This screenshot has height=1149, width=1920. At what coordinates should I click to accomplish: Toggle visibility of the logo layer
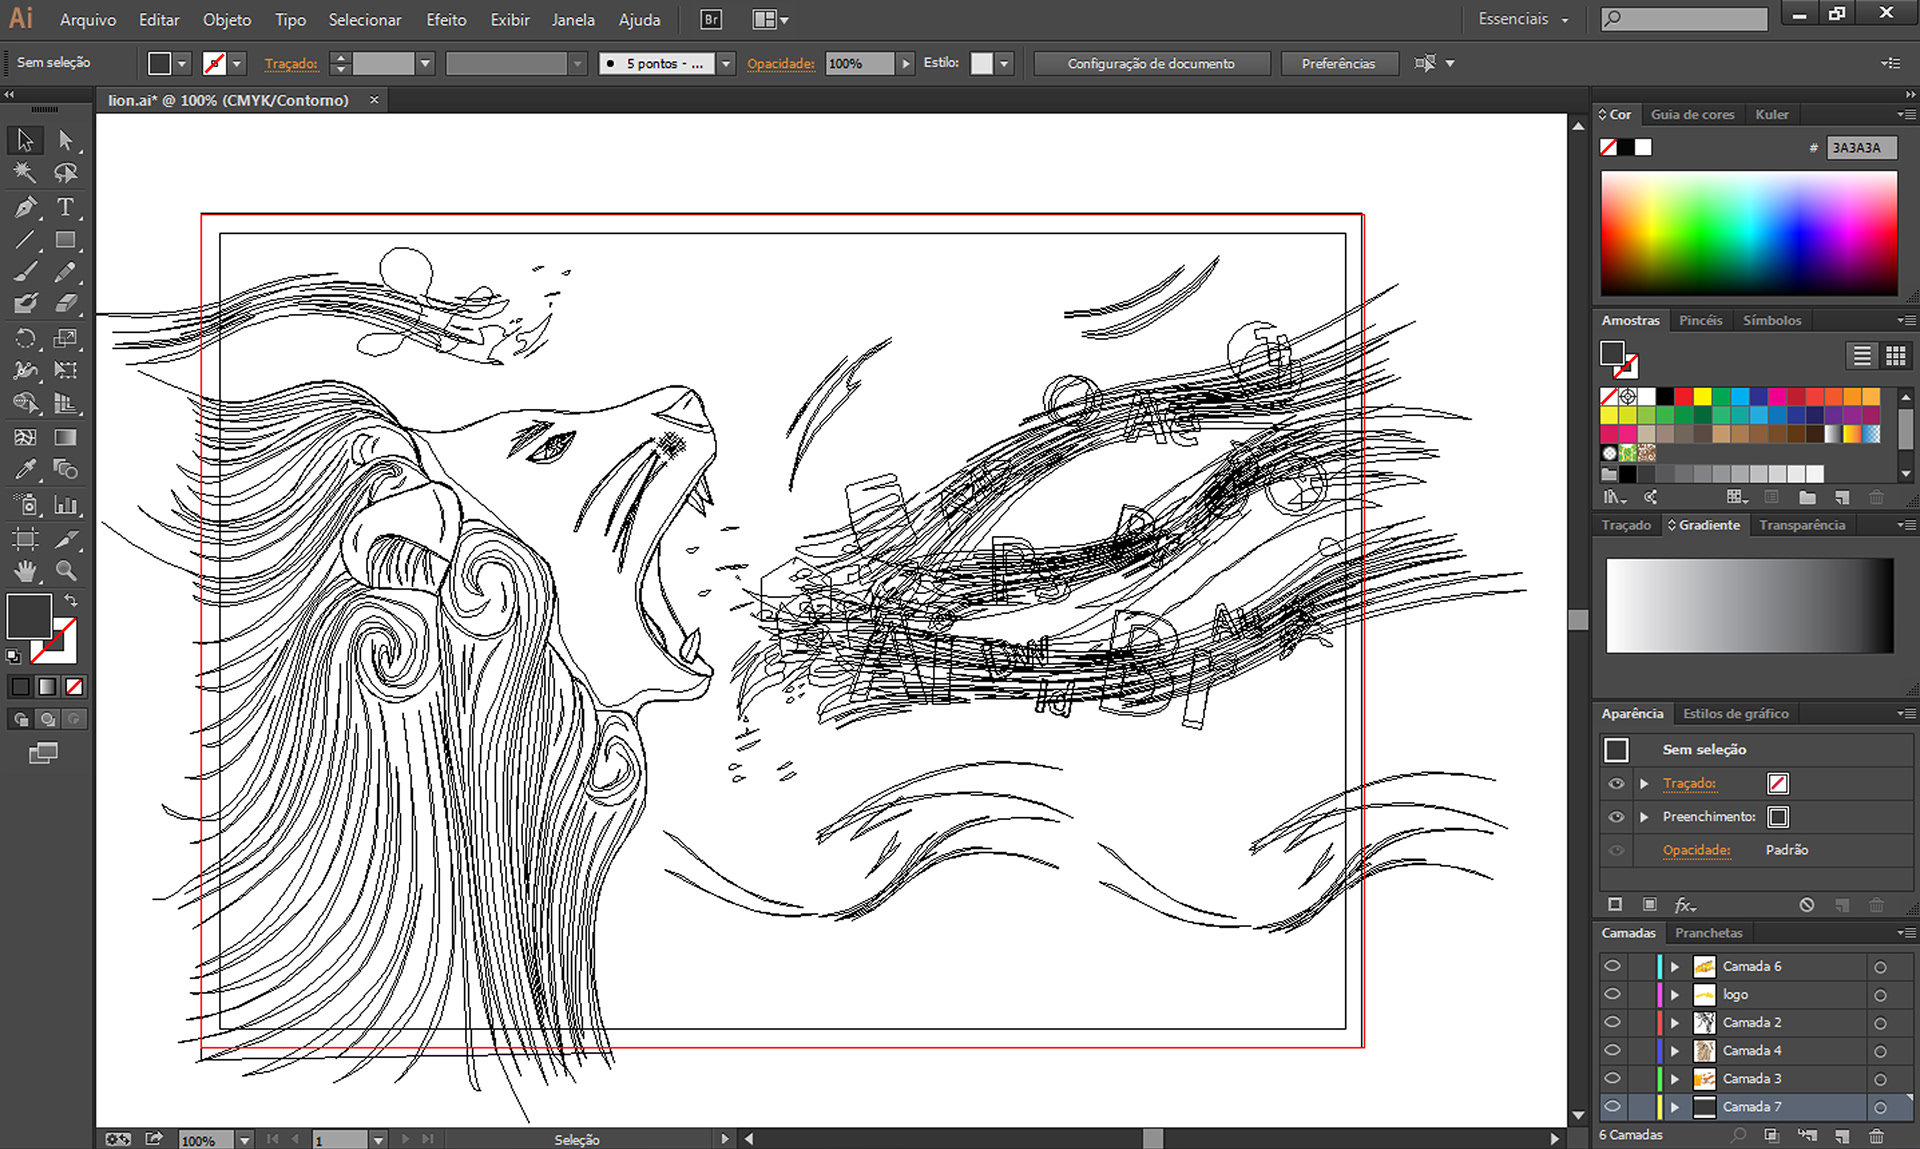pos(1612,994)
